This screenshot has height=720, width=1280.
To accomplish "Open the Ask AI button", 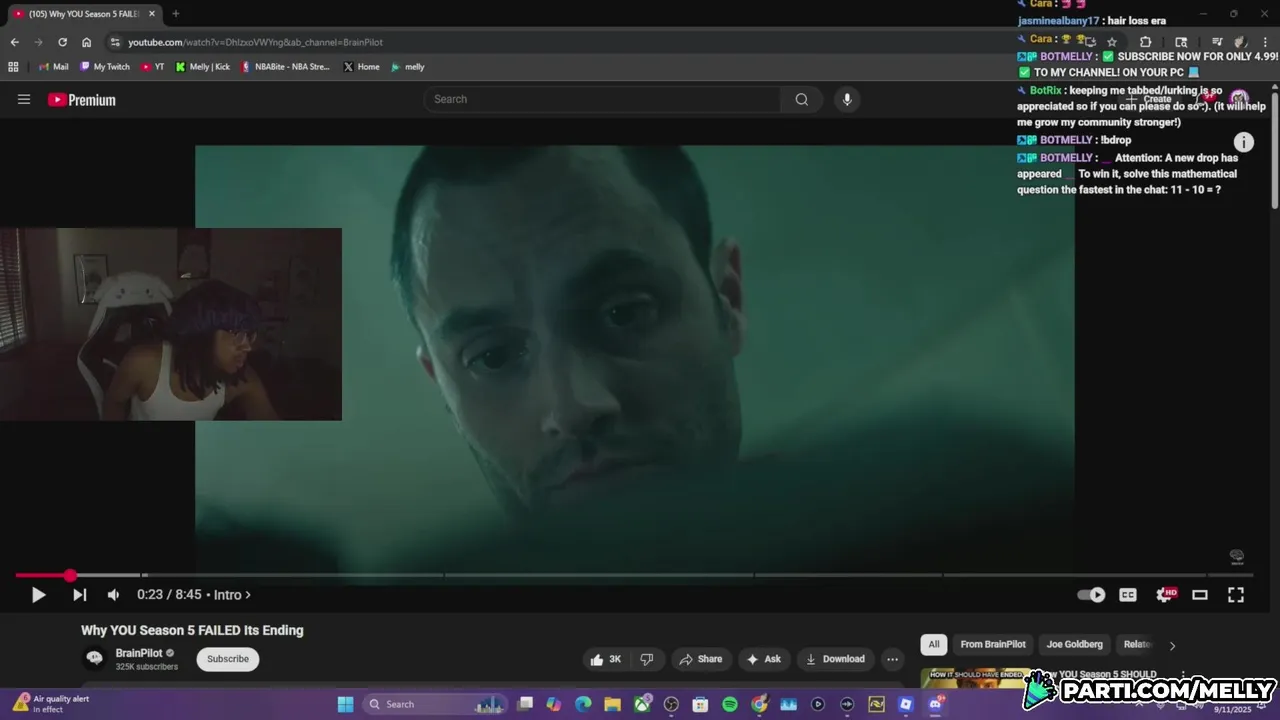I will pyautogui.click(x=763, y=659).
